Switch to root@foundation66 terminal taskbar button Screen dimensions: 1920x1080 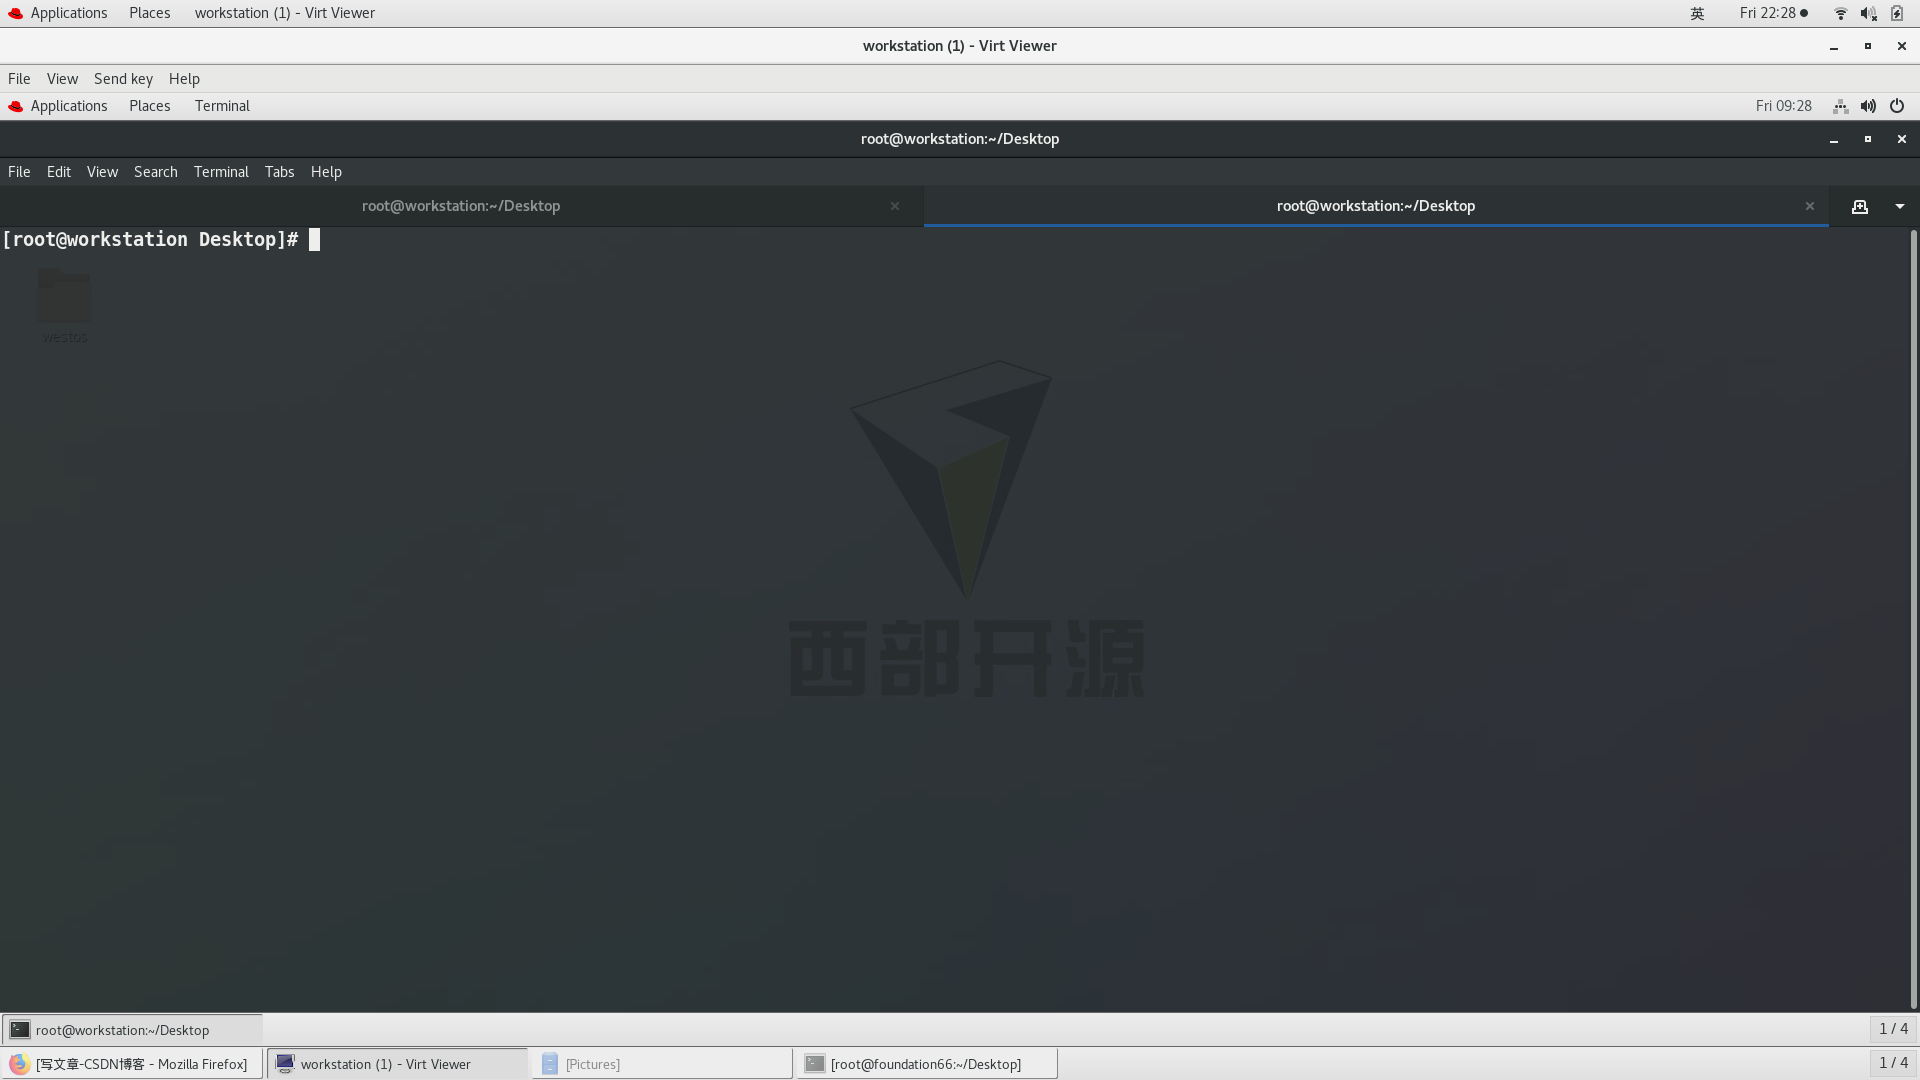[925, 1064]
